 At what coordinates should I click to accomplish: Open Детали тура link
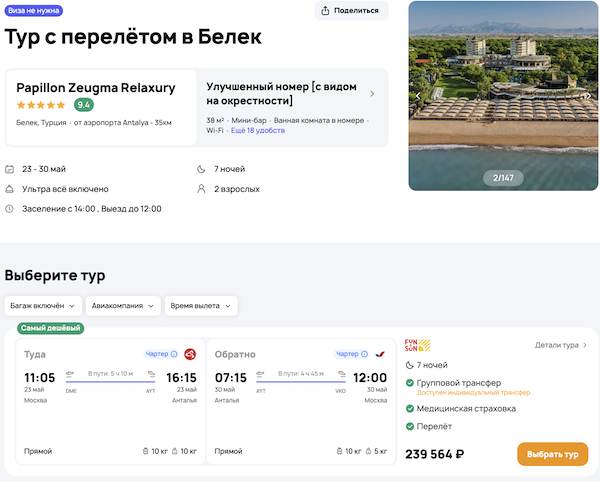point(560,345)
